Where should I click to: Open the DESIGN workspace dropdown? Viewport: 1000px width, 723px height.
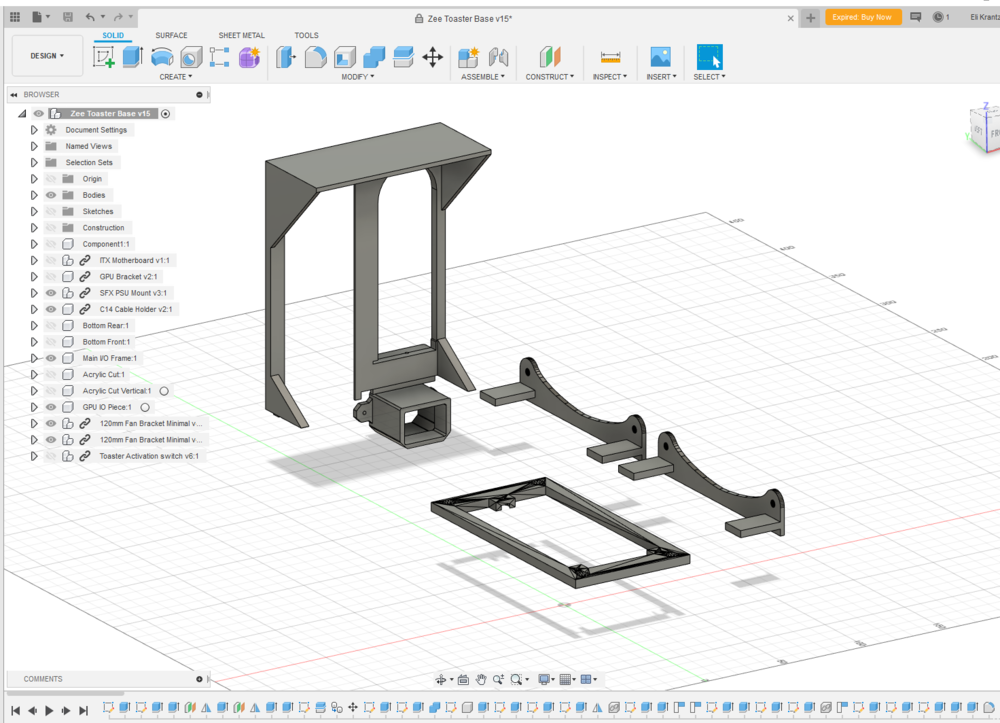click(47, 56)
